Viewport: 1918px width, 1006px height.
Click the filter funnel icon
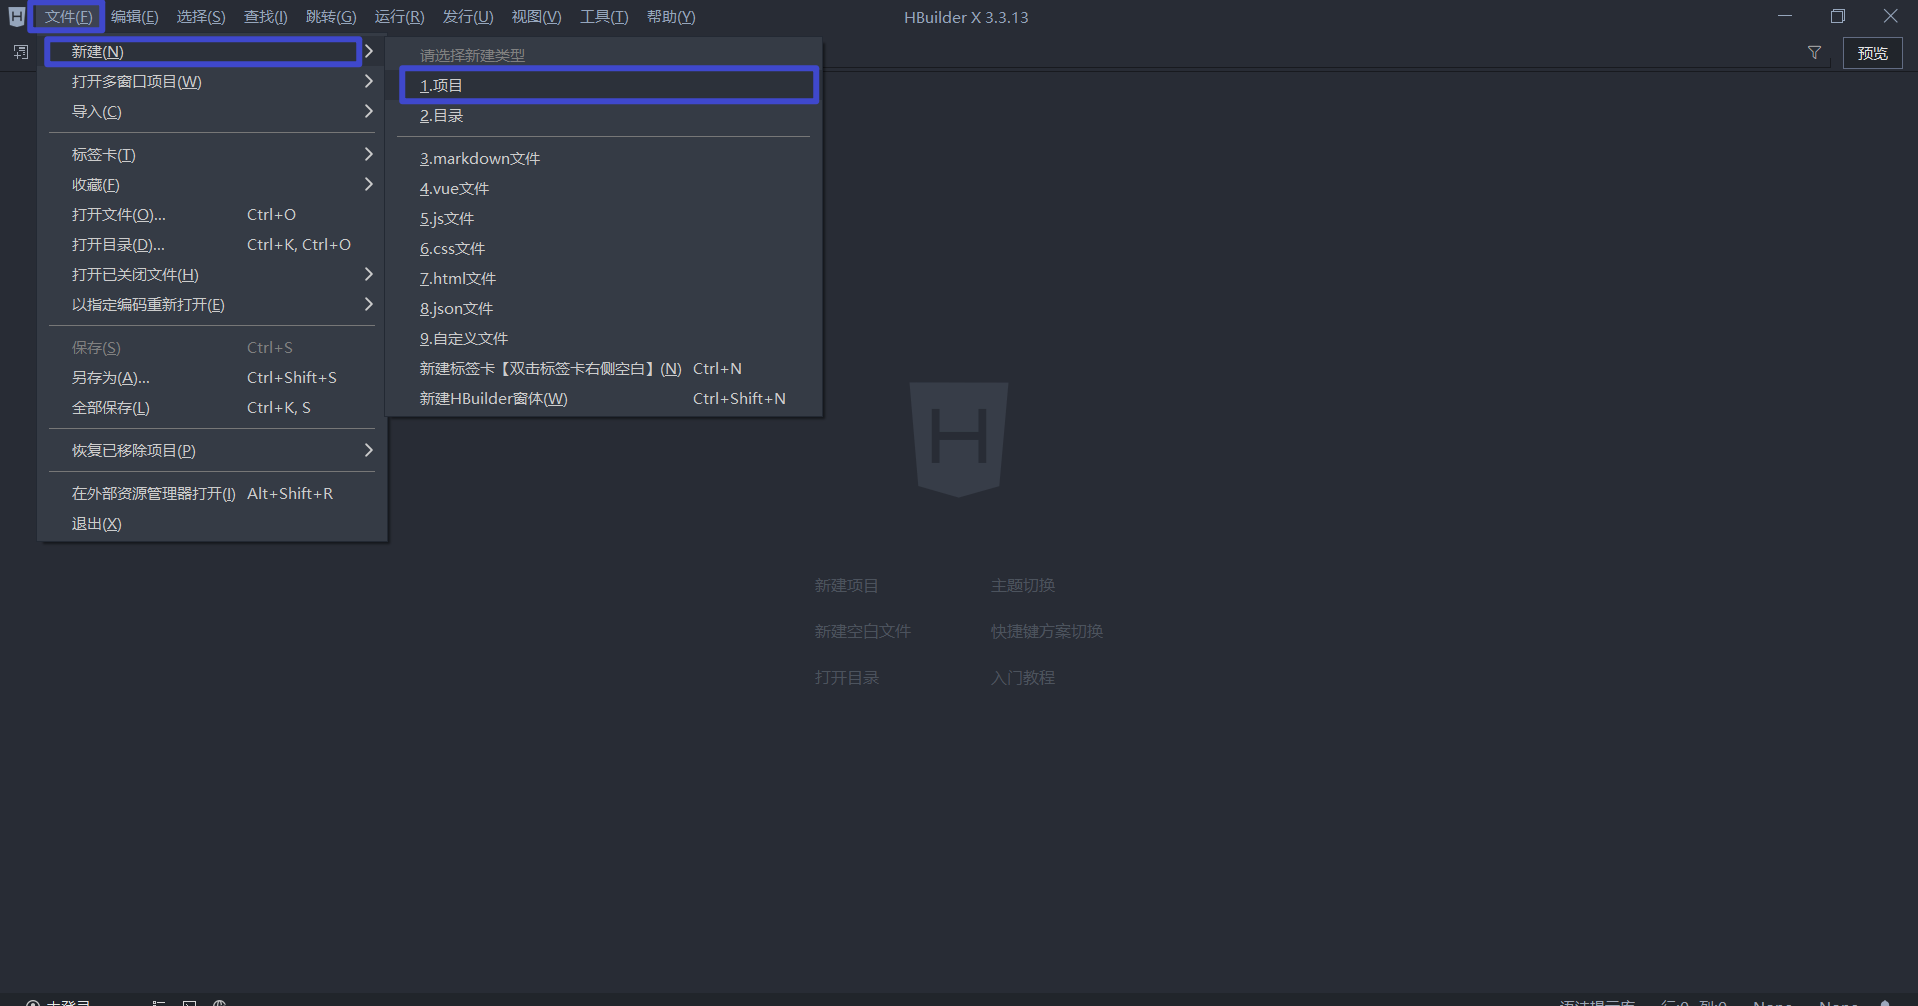click(1814, 53)
